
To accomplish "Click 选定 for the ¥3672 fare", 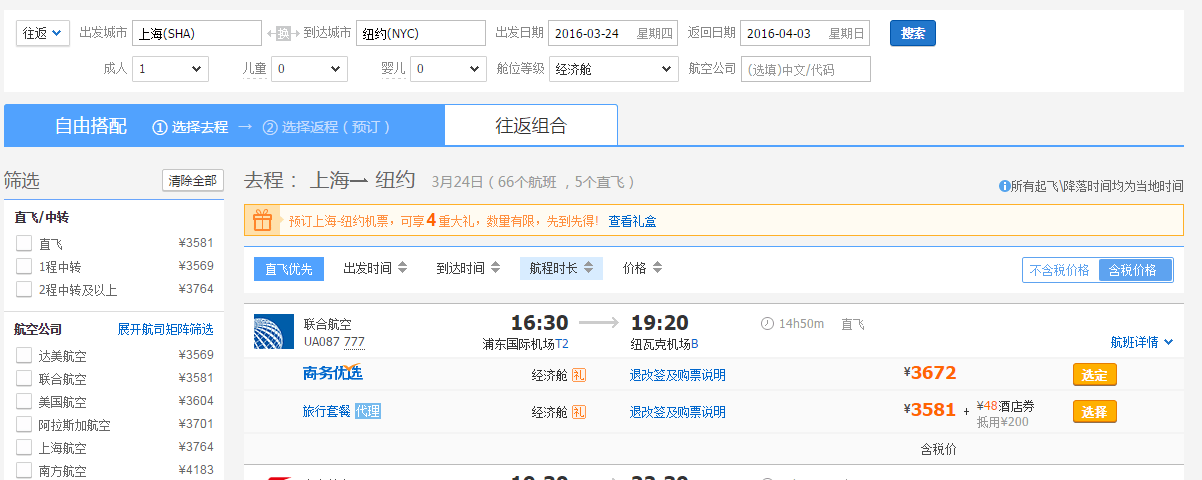I will 1095,375.
